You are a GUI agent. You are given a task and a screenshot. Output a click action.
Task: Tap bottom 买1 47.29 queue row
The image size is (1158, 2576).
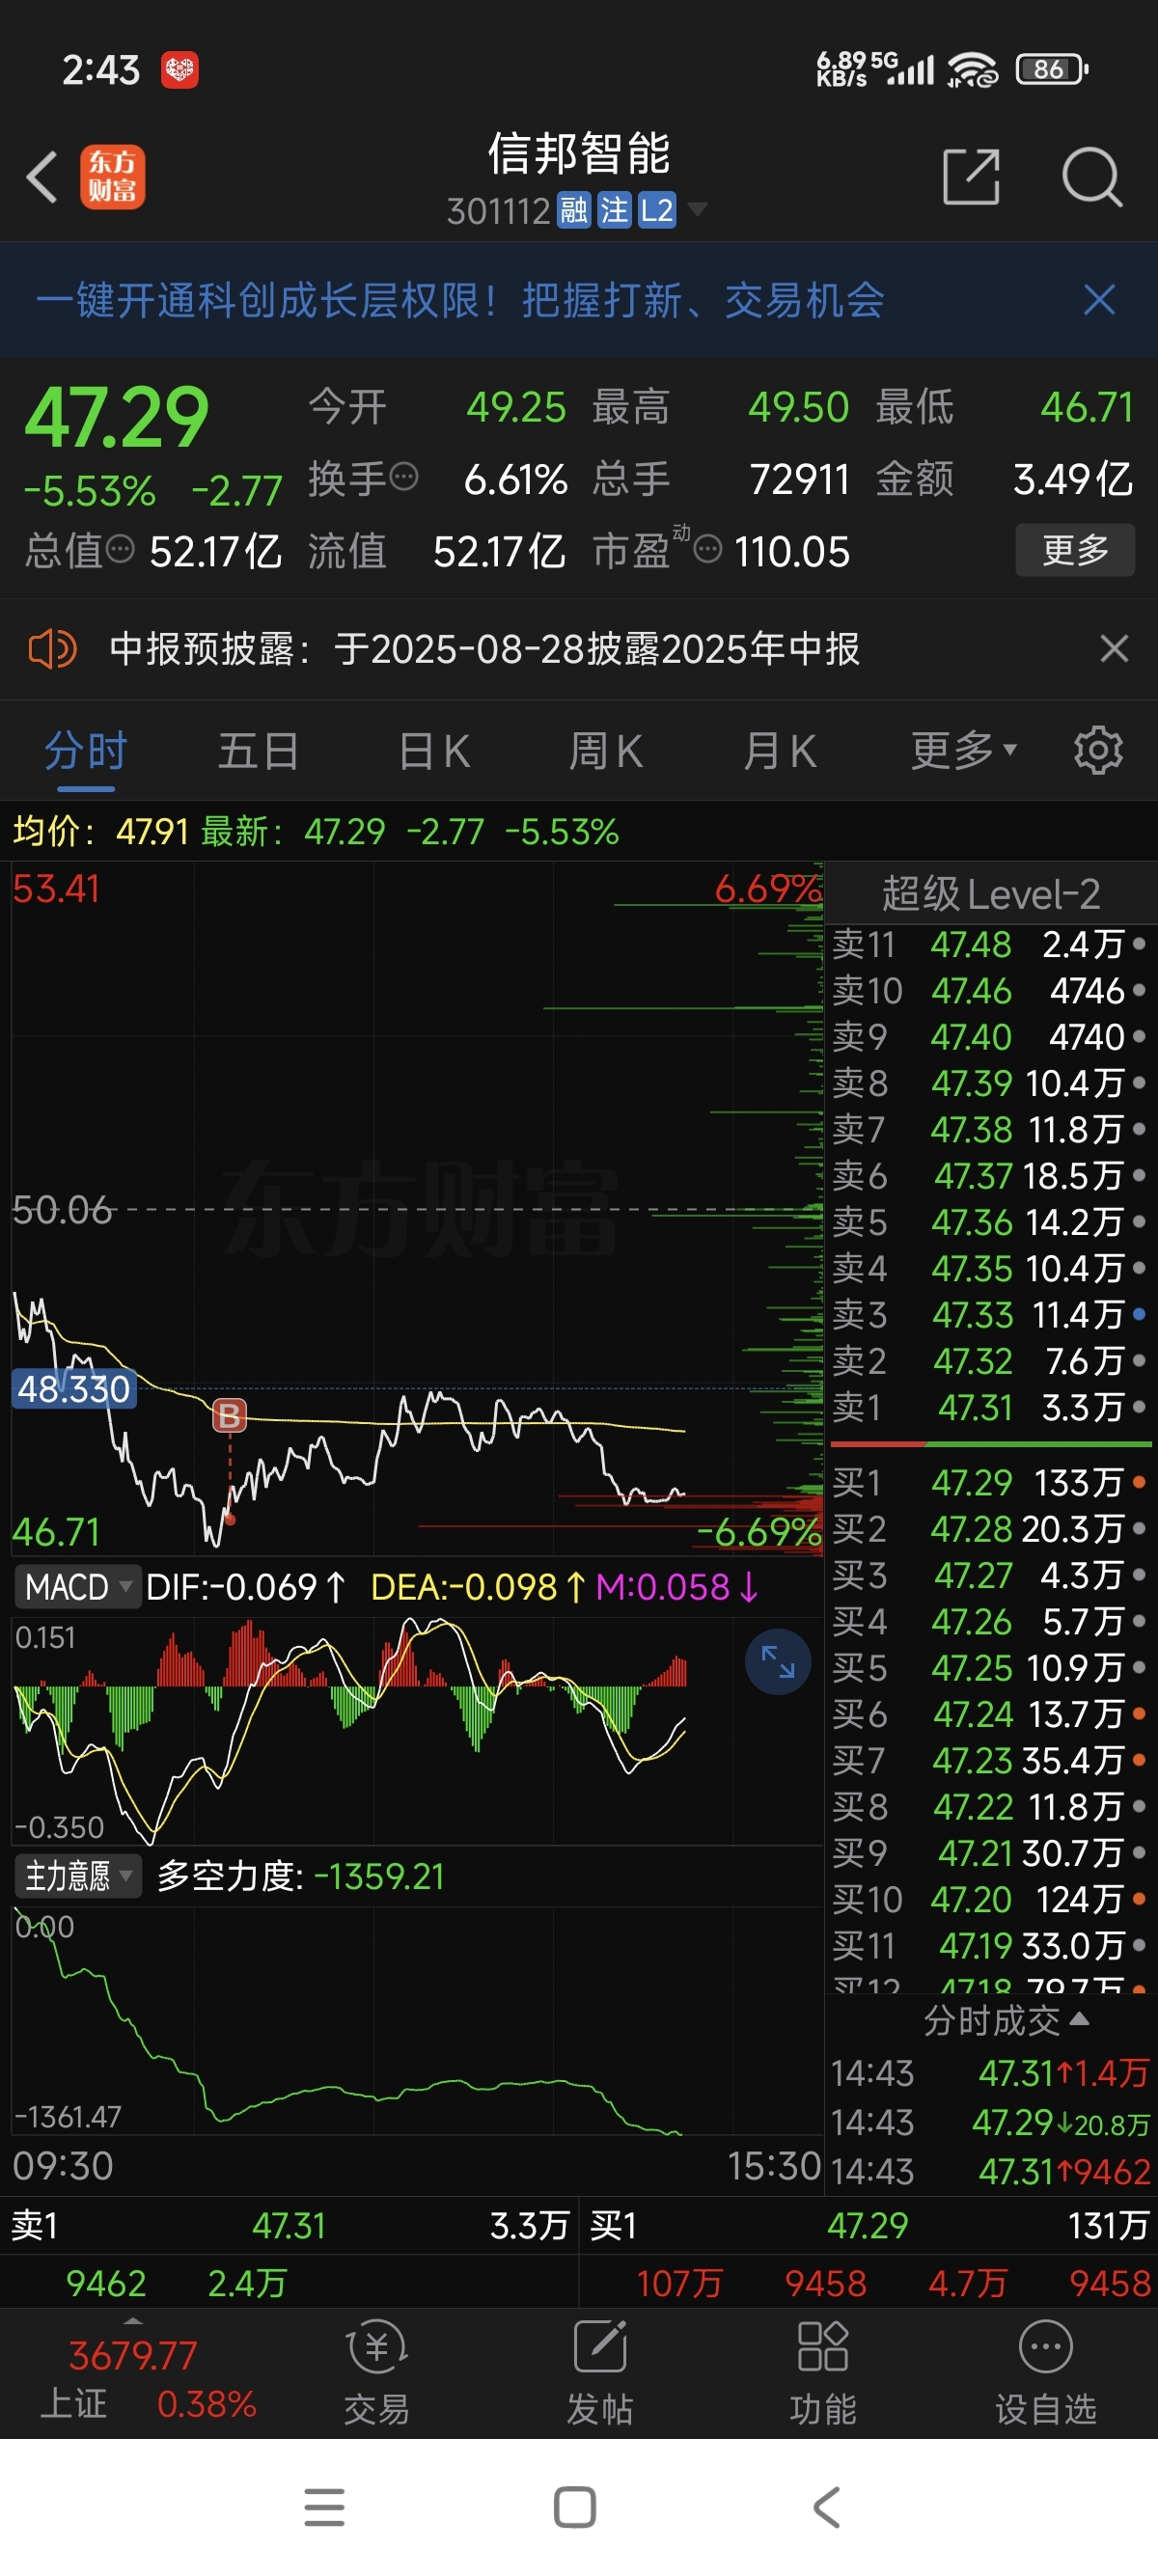tap(868, 2225)
